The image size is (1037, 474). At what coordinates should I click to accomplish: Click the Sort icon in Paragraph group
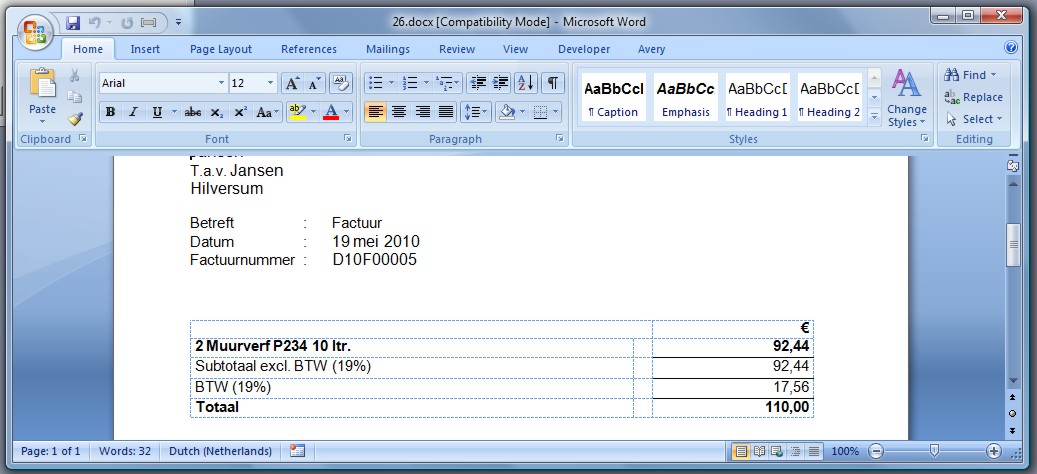(527, 83)
